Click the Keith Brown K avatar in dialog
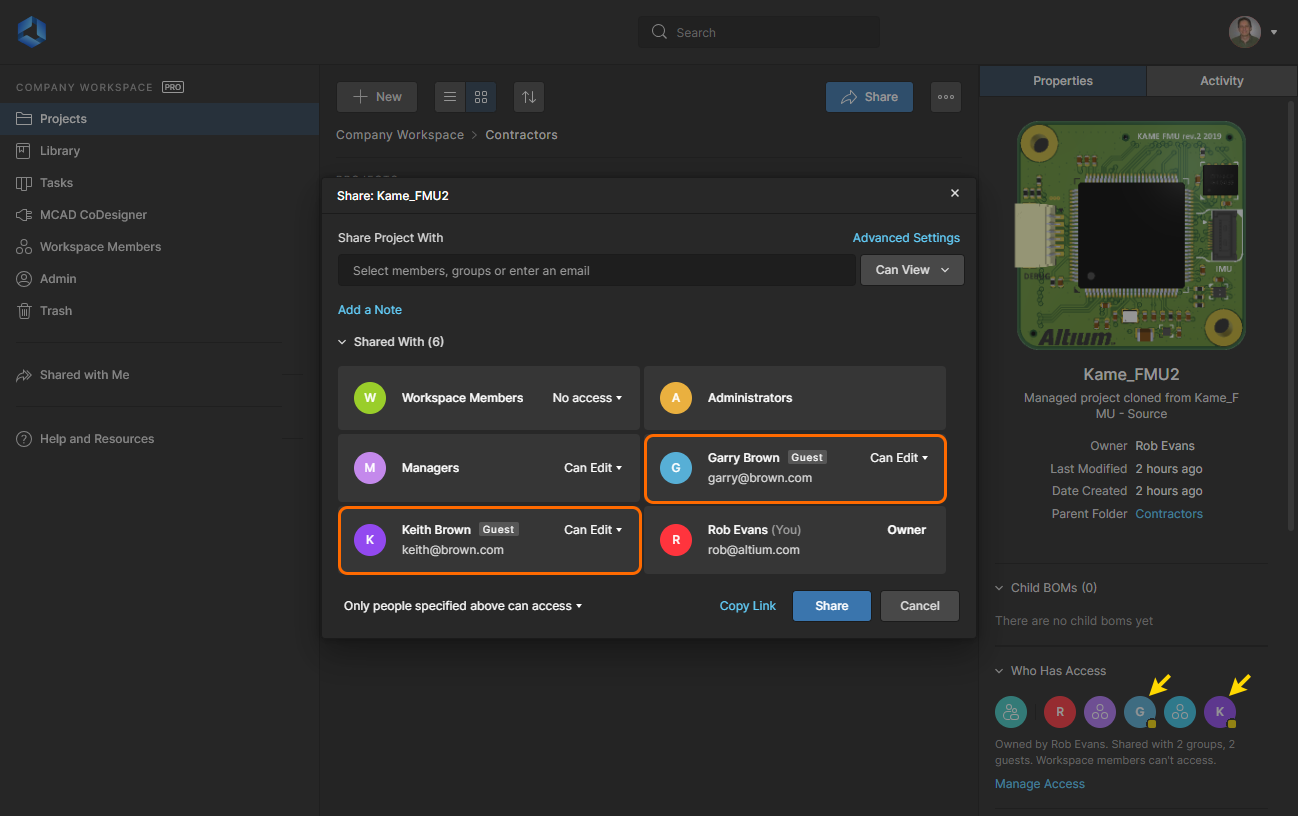Viewport: 1298px width, 816px height. [x=370, y=540]
